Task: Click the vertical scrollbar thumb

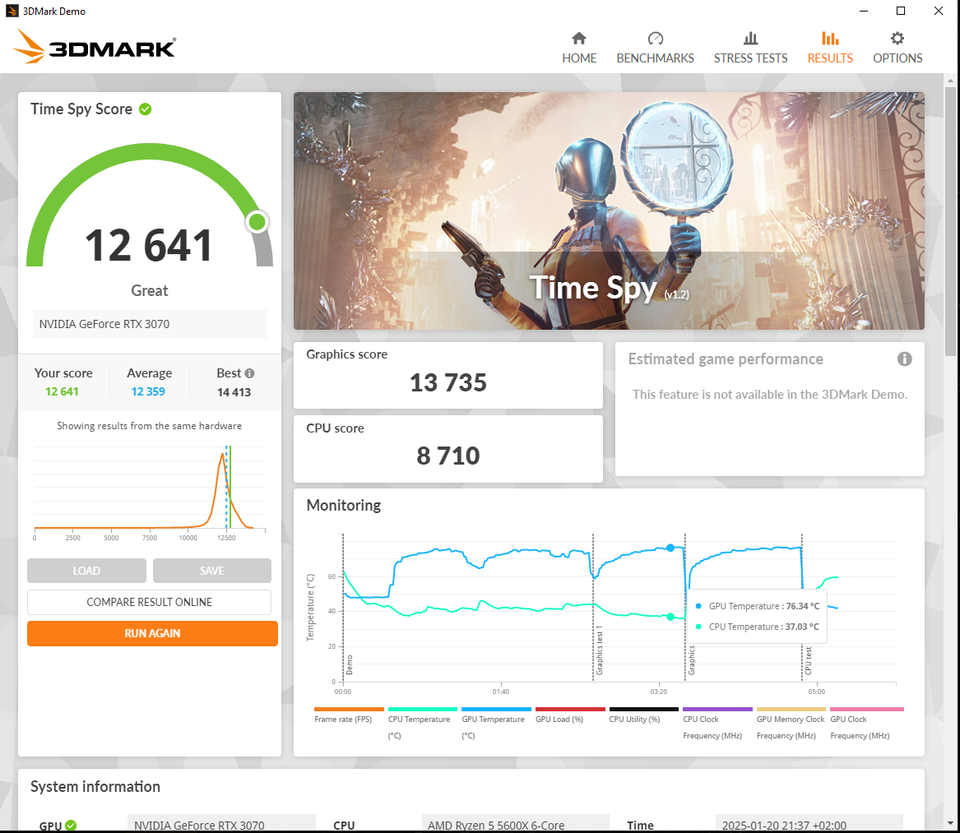Action: (950, 221)
